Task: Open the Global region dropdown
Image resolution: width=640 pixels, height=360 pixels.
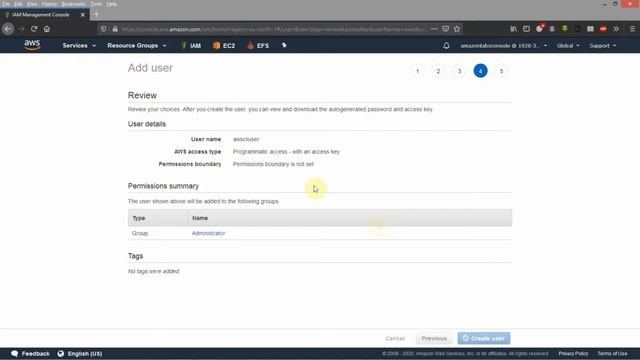Action: click(x=568, y=46)
